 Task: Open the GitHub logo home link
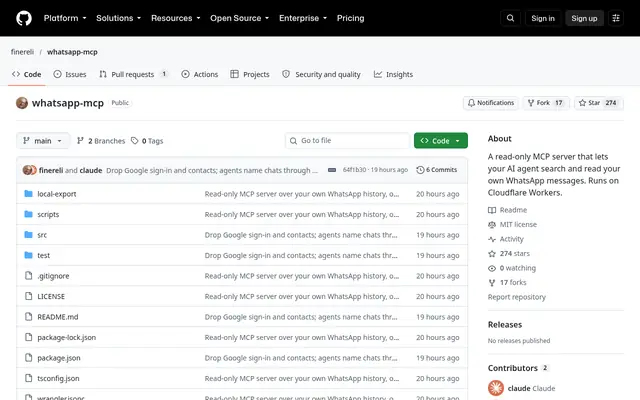pos(24,18)
